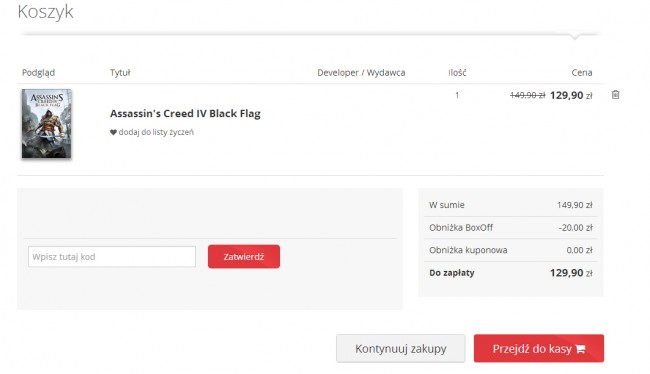Viewport: 650px width, 374px height.
Task: Click the 'Kontynuuj zakupy' button
Action: 400,349
